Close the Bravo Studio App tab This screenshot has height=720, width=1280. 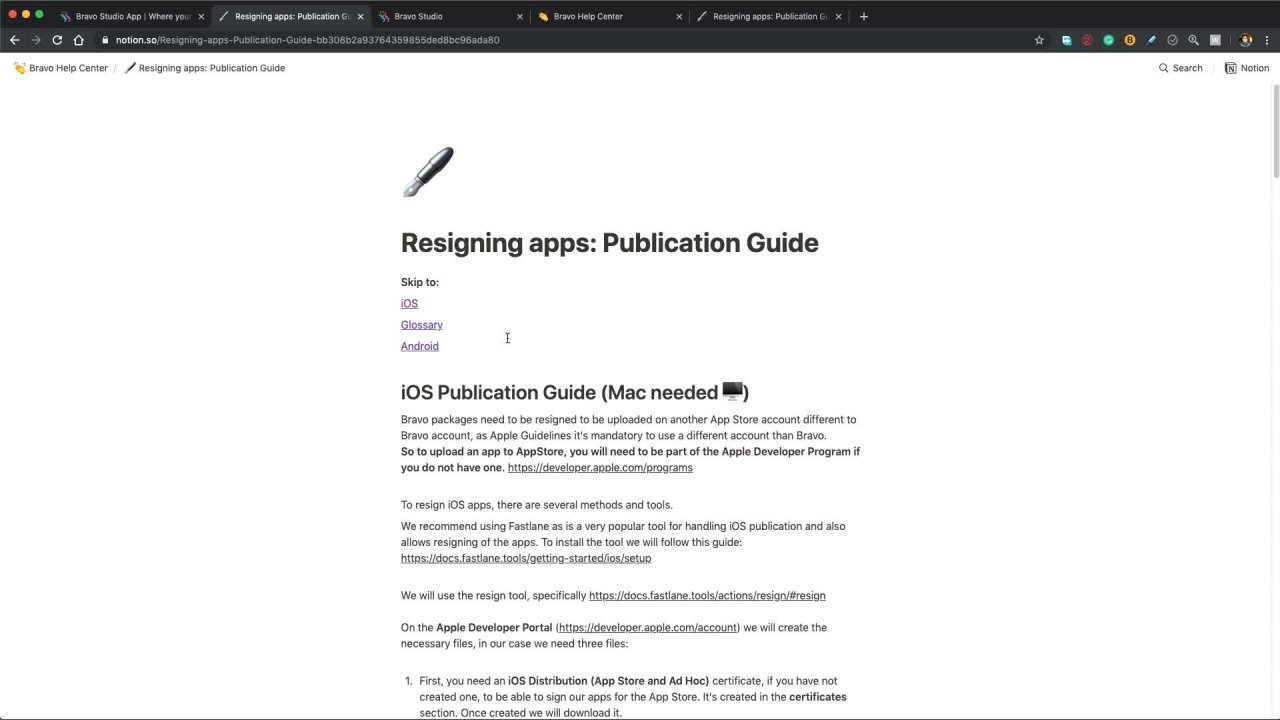[x=201, y=16]
